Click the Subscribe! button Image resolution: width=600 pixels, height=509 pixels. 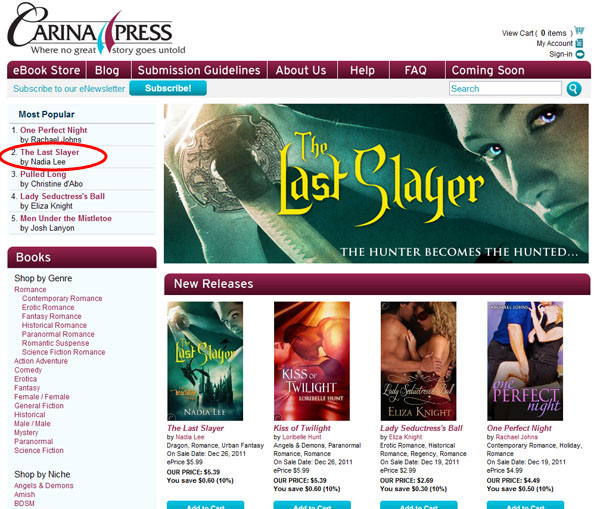pyautogui.click(x=168, y=88)
